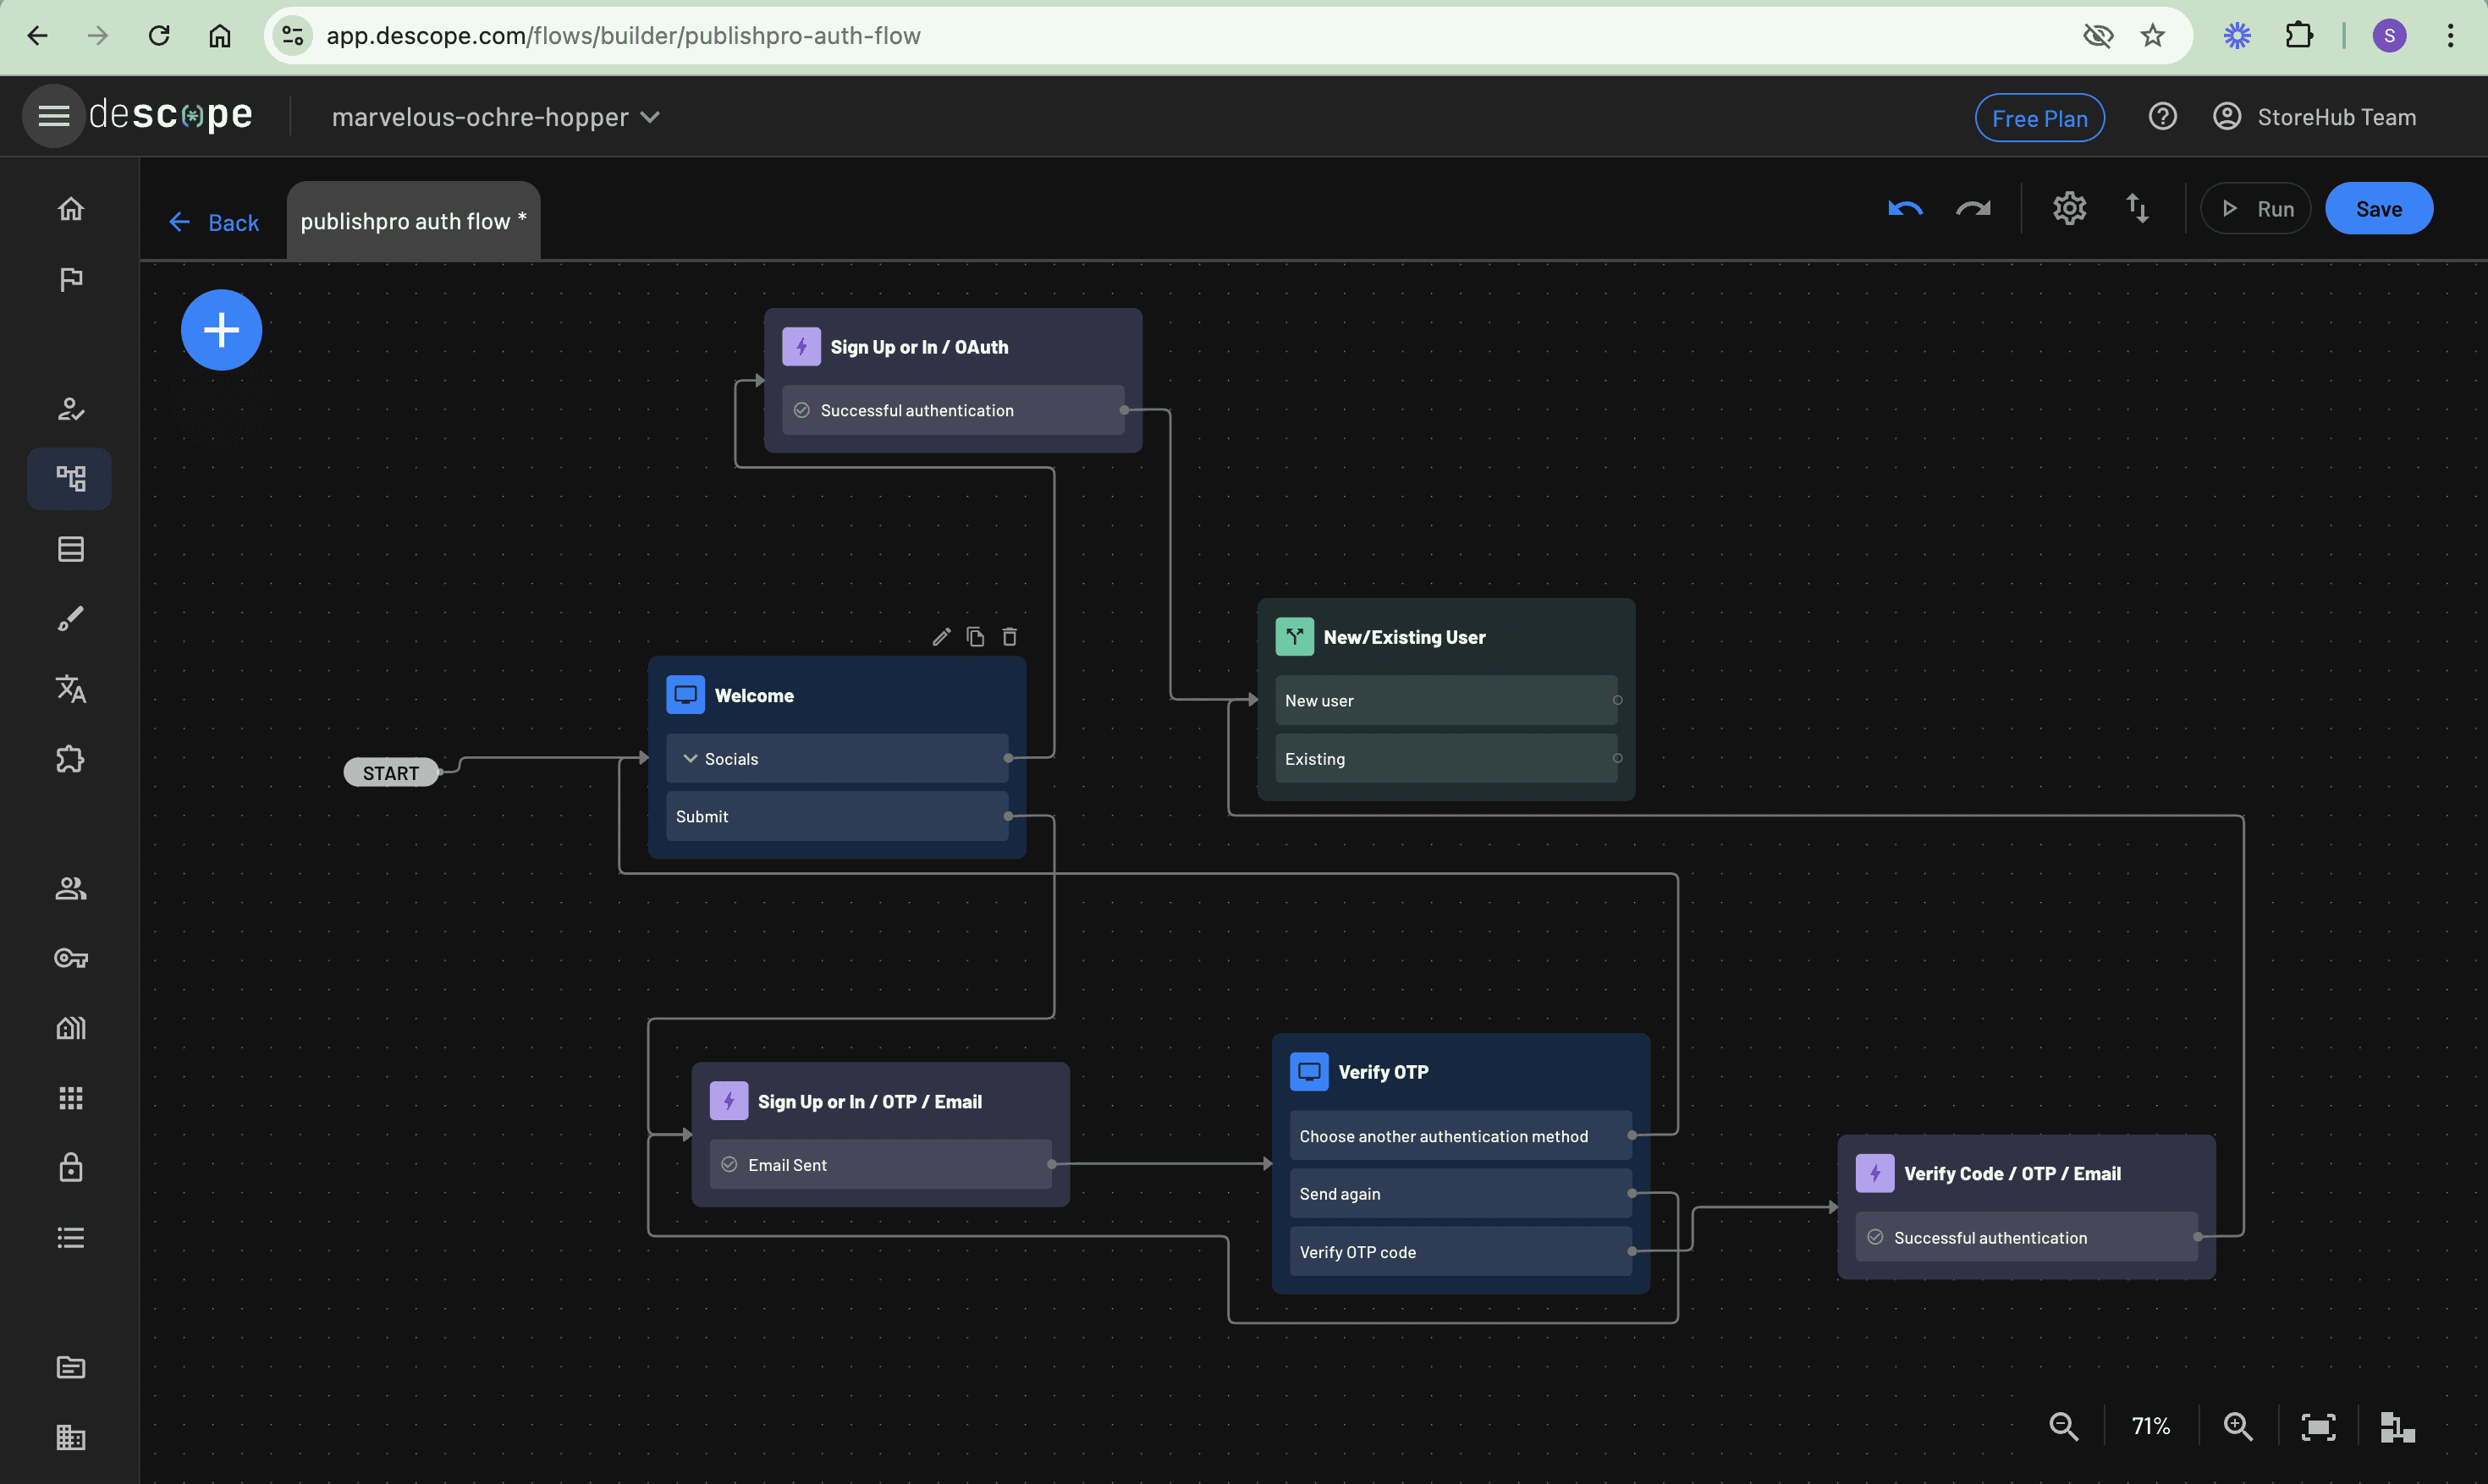The height and width of the screenshot is (1484, 2488).
Task: Zoom in on the flow canvas
Action: [2238, 1426]
